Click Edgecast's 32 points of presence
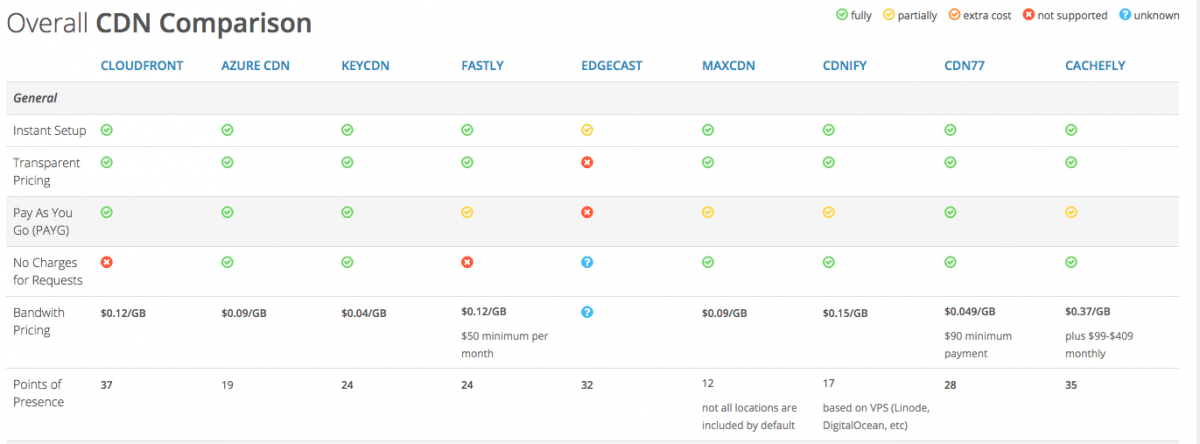The image size is (1200, 444). tap(589, 384)
